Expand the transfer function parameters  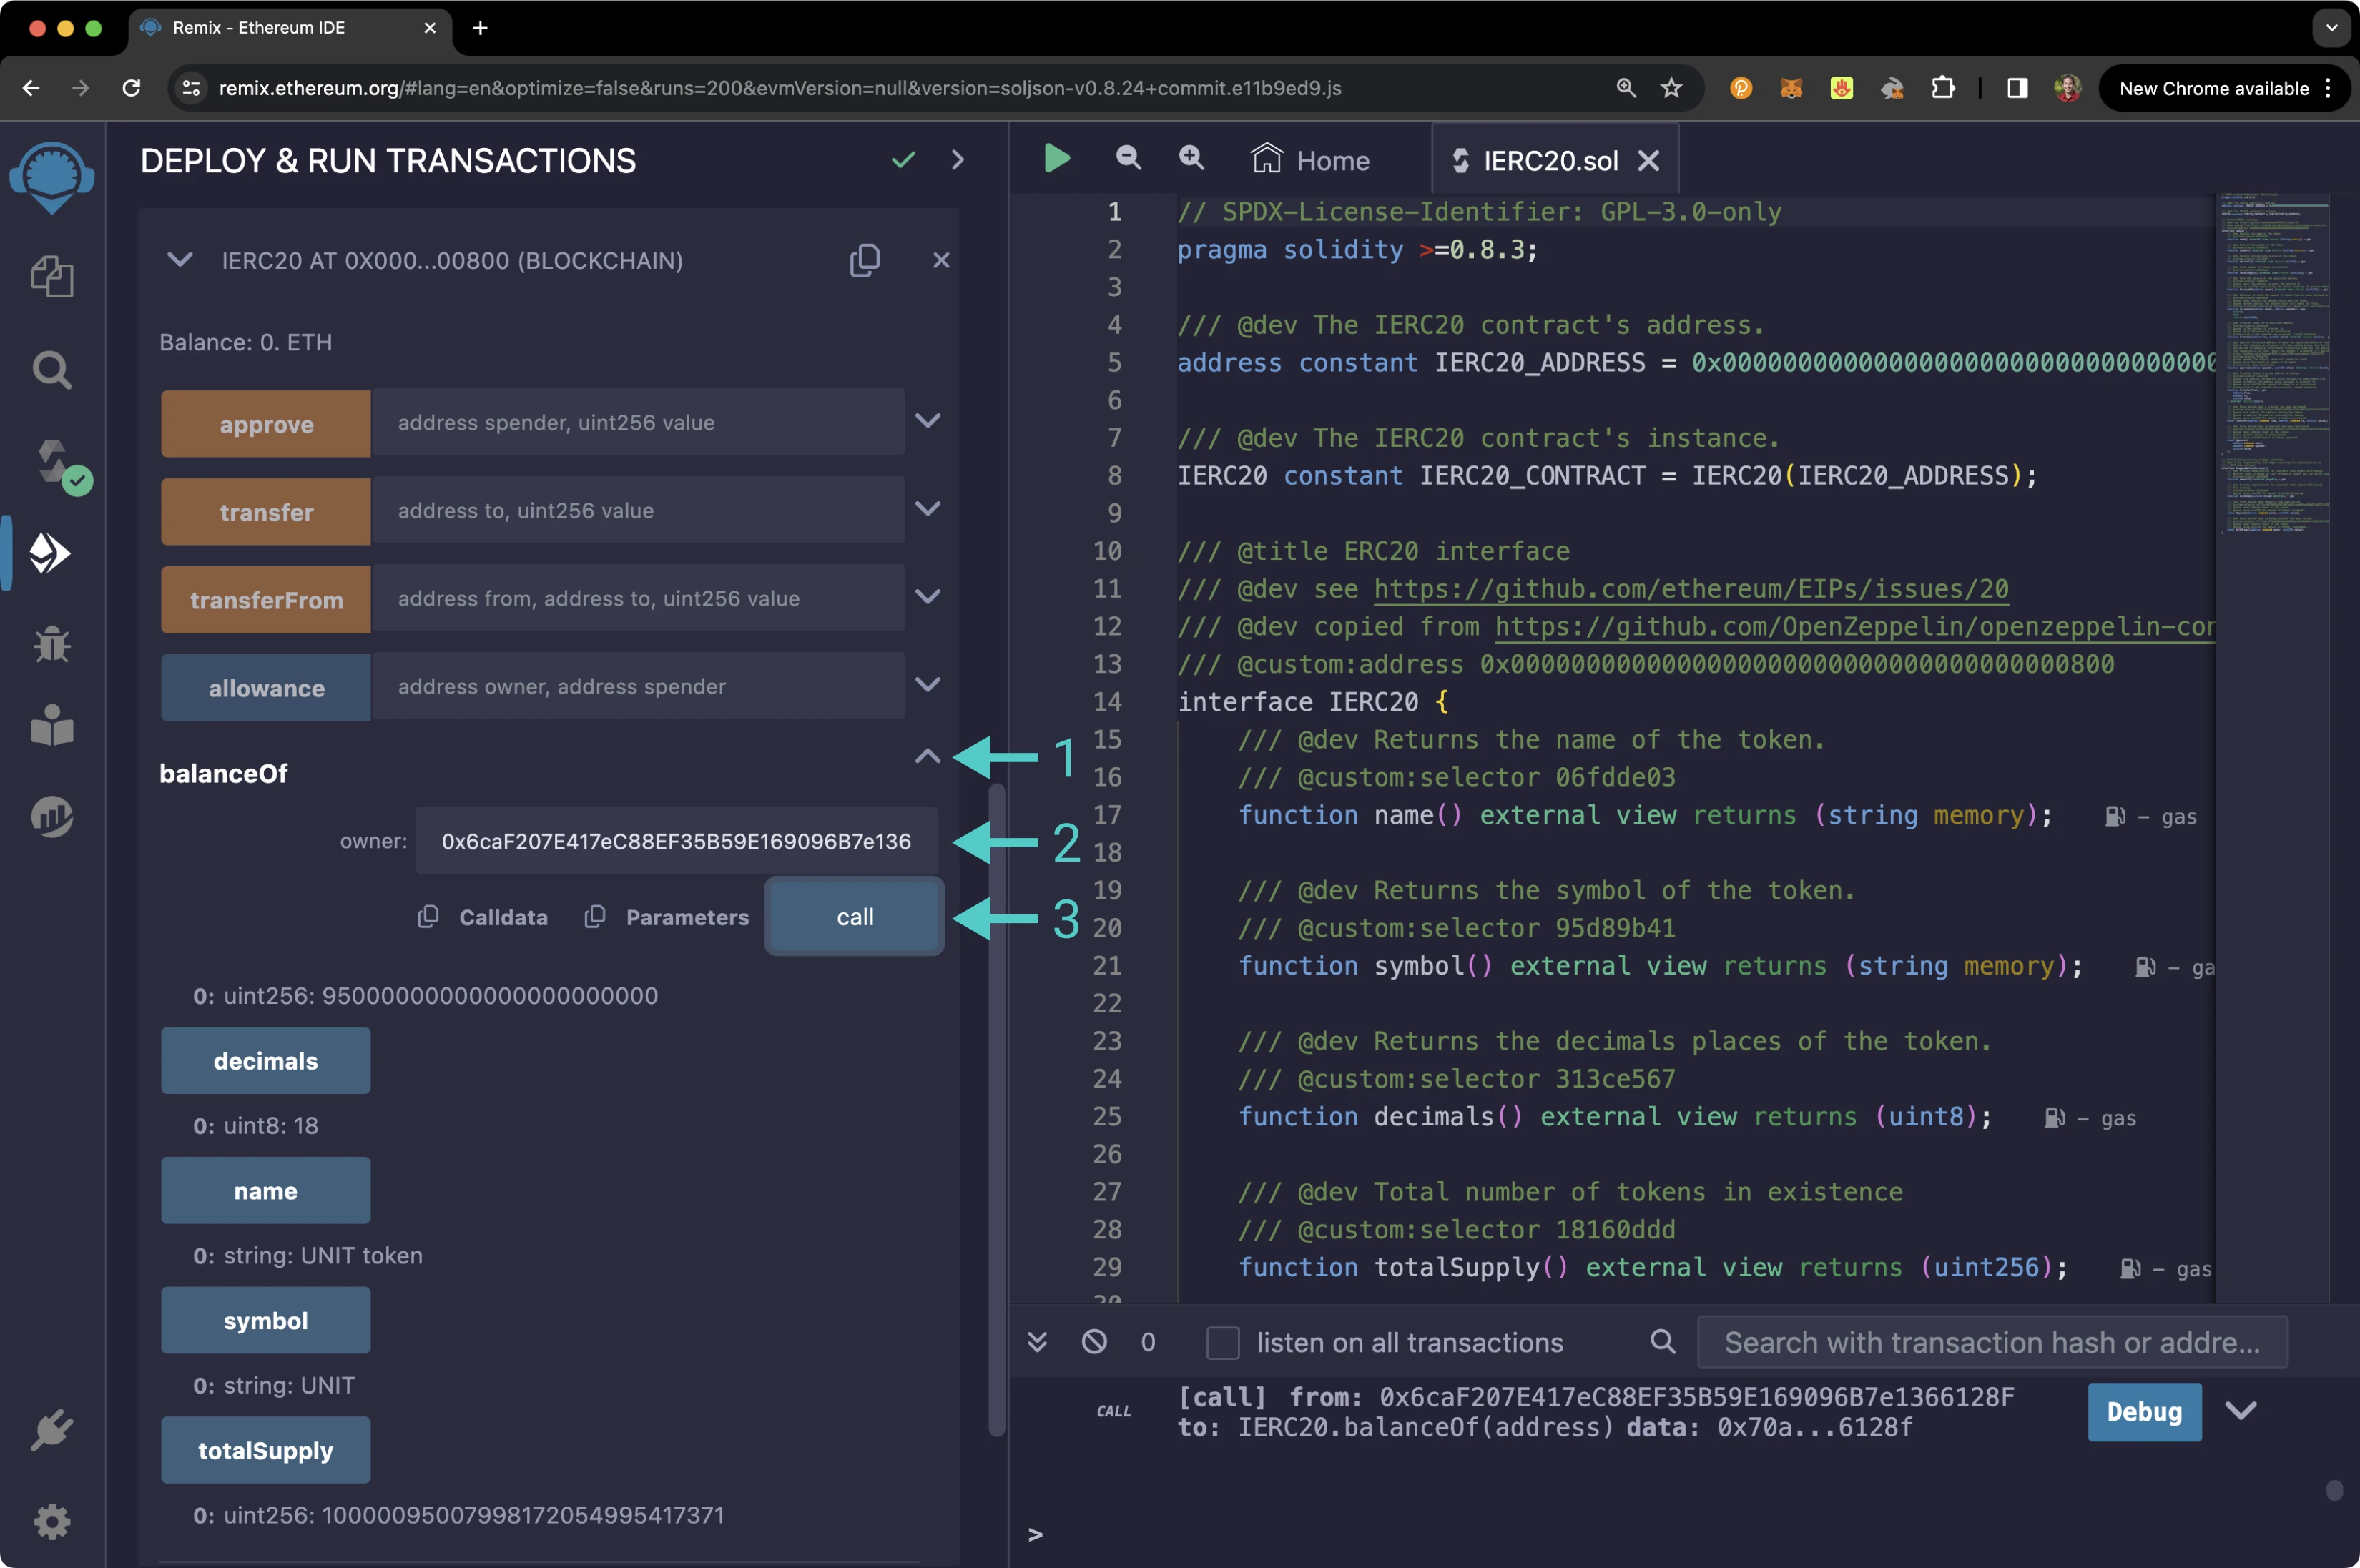928,509
